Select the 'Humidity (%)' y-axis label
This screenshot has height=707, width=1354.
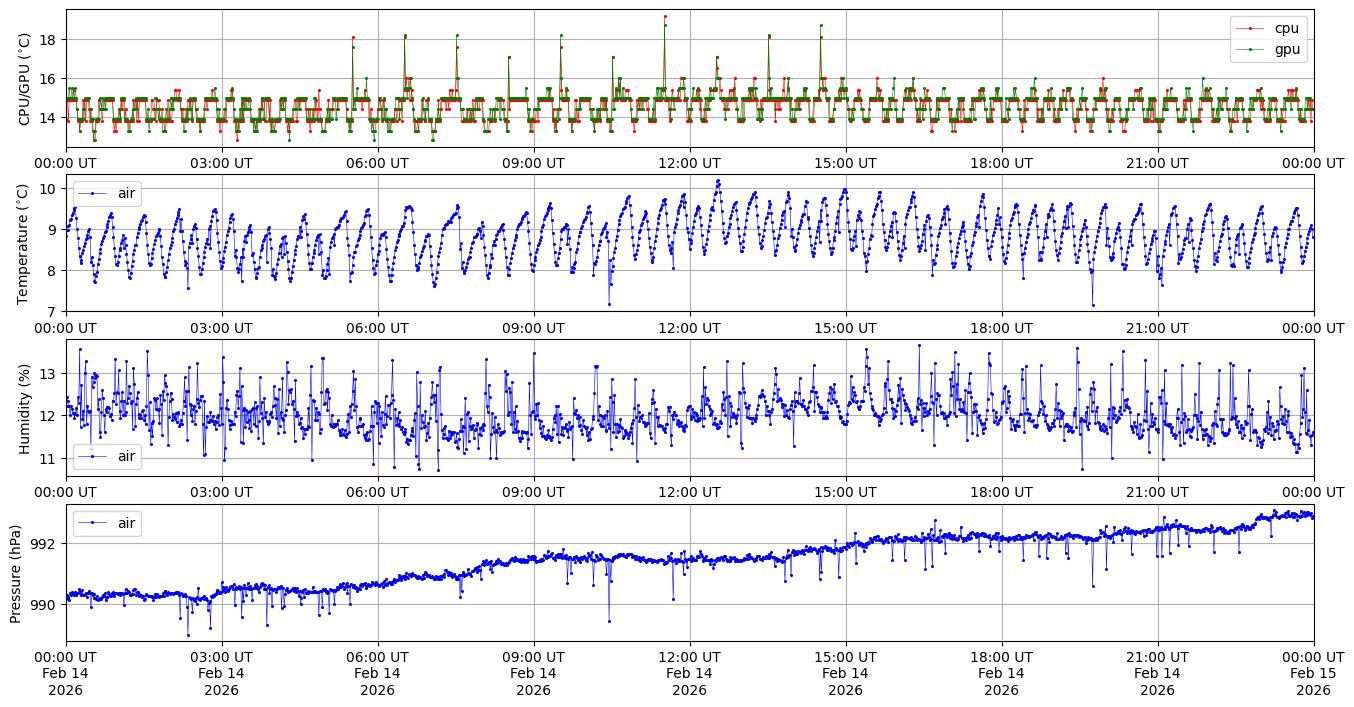coord(24,408)
